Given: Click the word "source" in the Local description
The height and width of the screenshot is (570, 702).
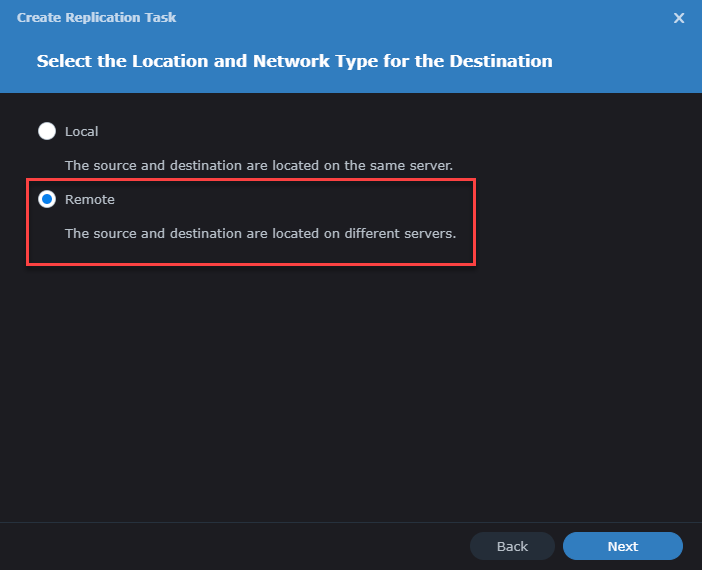Looking at the screenshot, I should coord(114,165).
